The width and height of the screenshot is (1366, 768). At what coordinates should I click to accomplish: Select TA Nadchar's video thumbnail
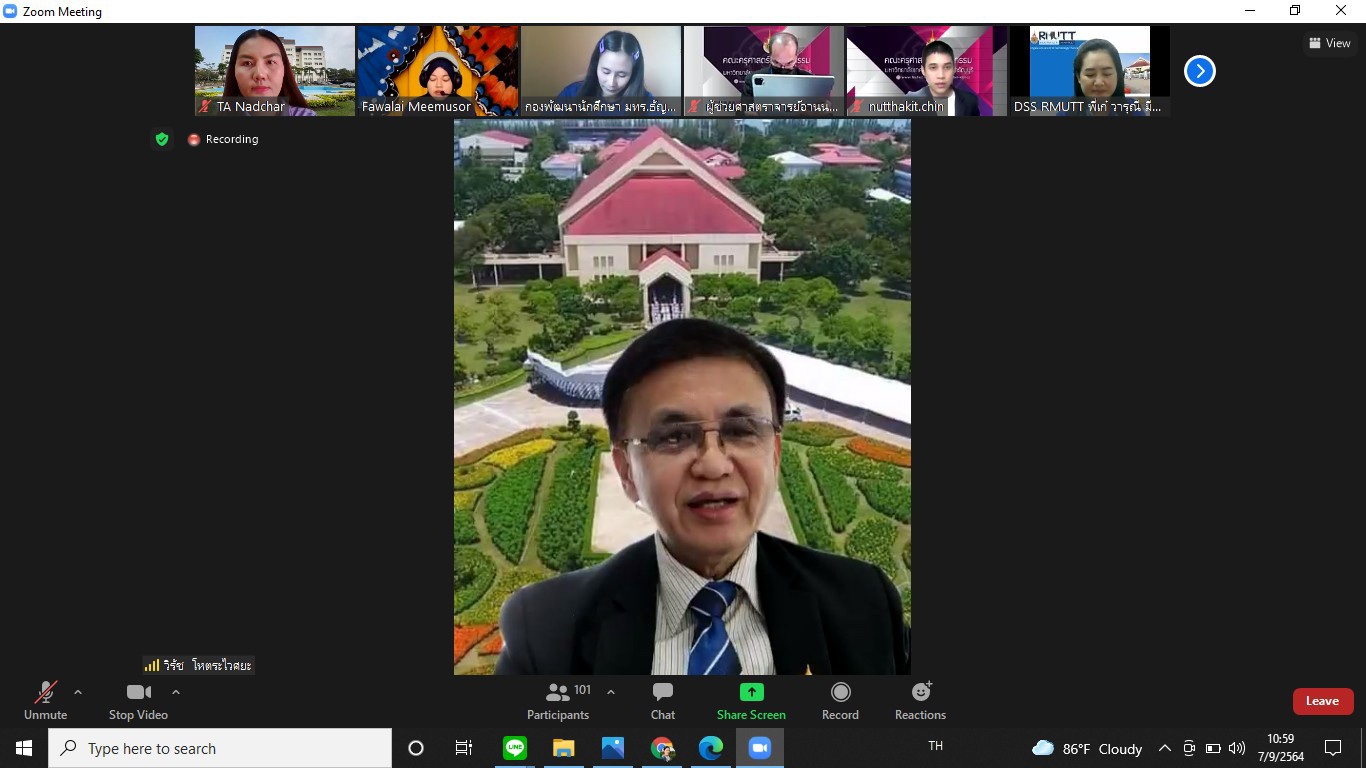pyautogui.click(x=274, y=70)
